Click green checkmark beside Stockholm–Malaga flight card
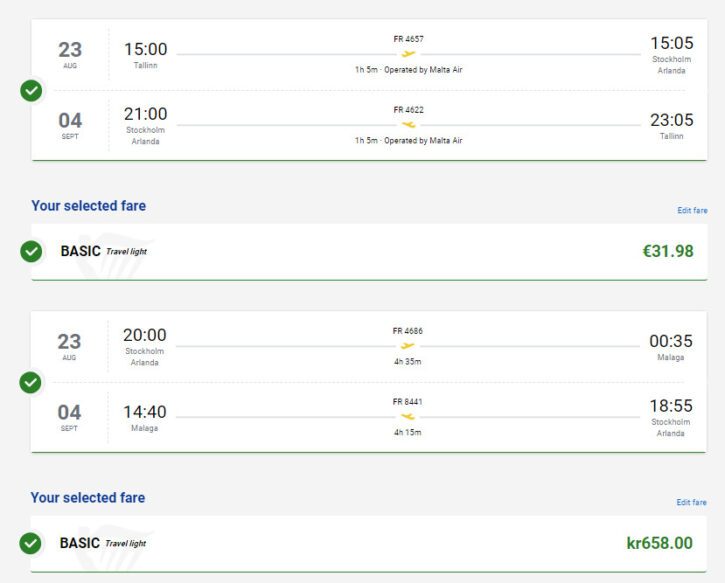 point(31,382)
